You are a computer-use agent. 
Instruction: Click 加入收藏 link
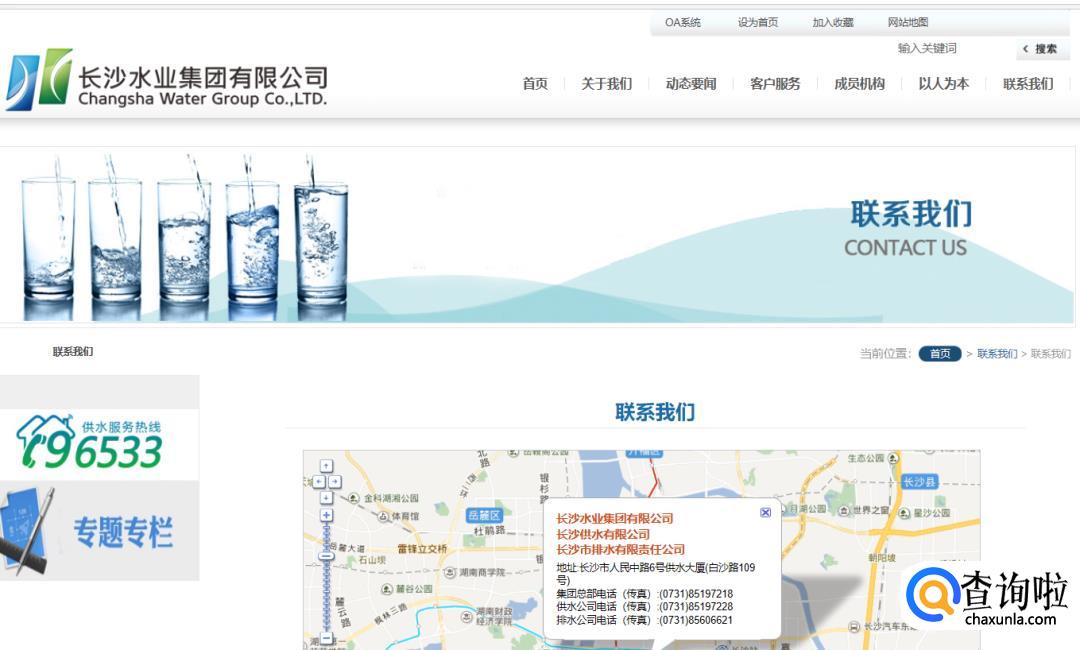pyautogui.click(x=833, y=23)
